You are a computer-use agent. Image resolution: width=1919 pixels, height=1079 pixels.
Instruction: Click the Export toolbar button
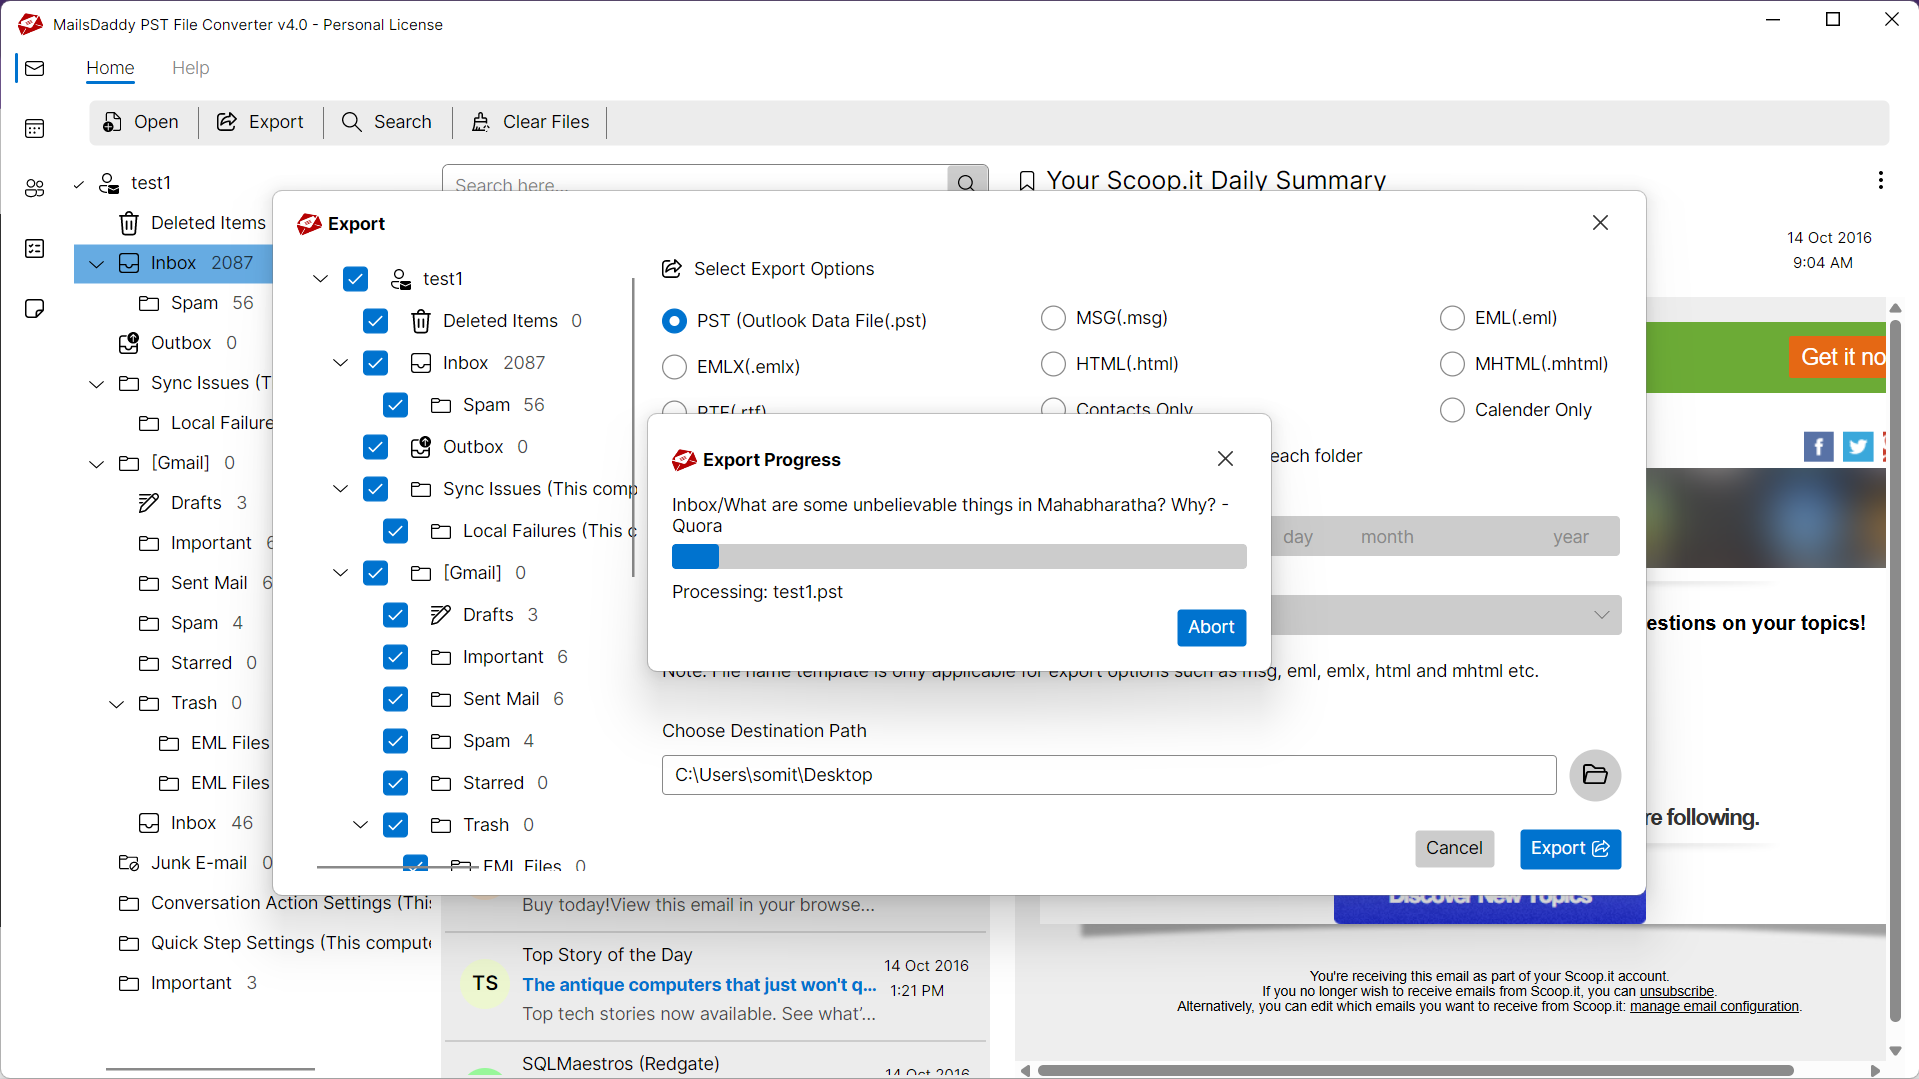coord(260,122)
